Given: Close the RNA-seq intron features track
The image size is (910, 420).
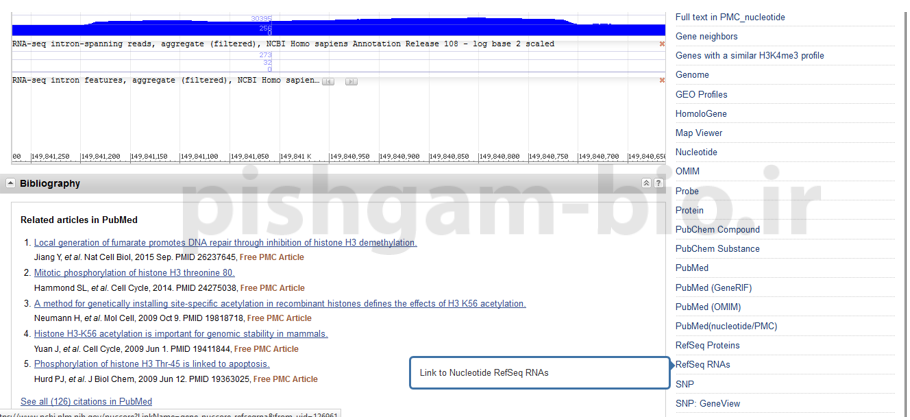Looking at the screenshot, I should tap(661, 80).
